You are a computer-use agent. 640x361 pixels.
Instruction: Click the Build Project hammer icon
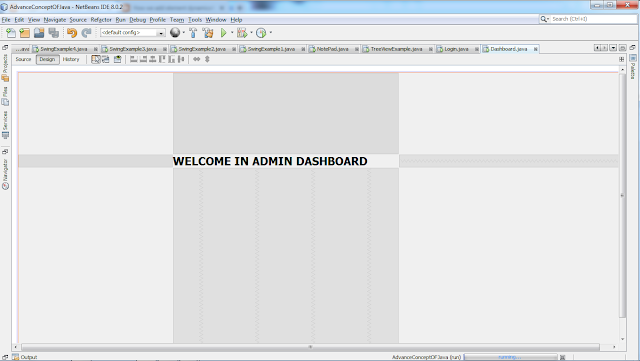coord(193,33)
